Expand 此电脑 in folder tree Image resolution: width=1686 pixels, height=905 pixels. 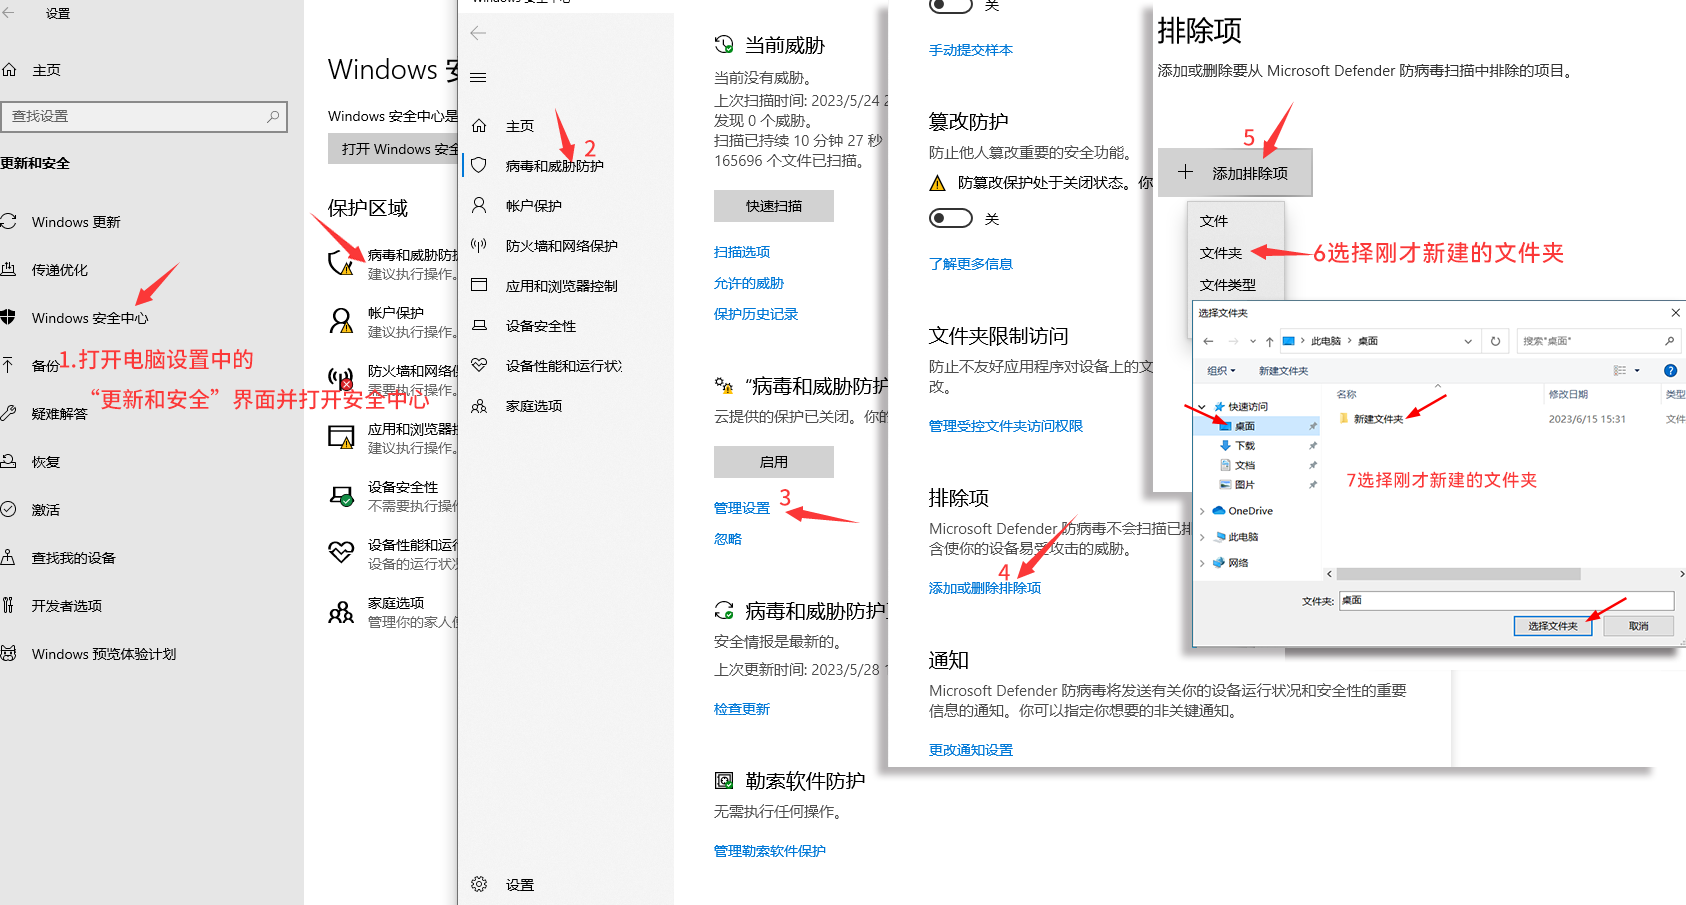point(1202,537)
